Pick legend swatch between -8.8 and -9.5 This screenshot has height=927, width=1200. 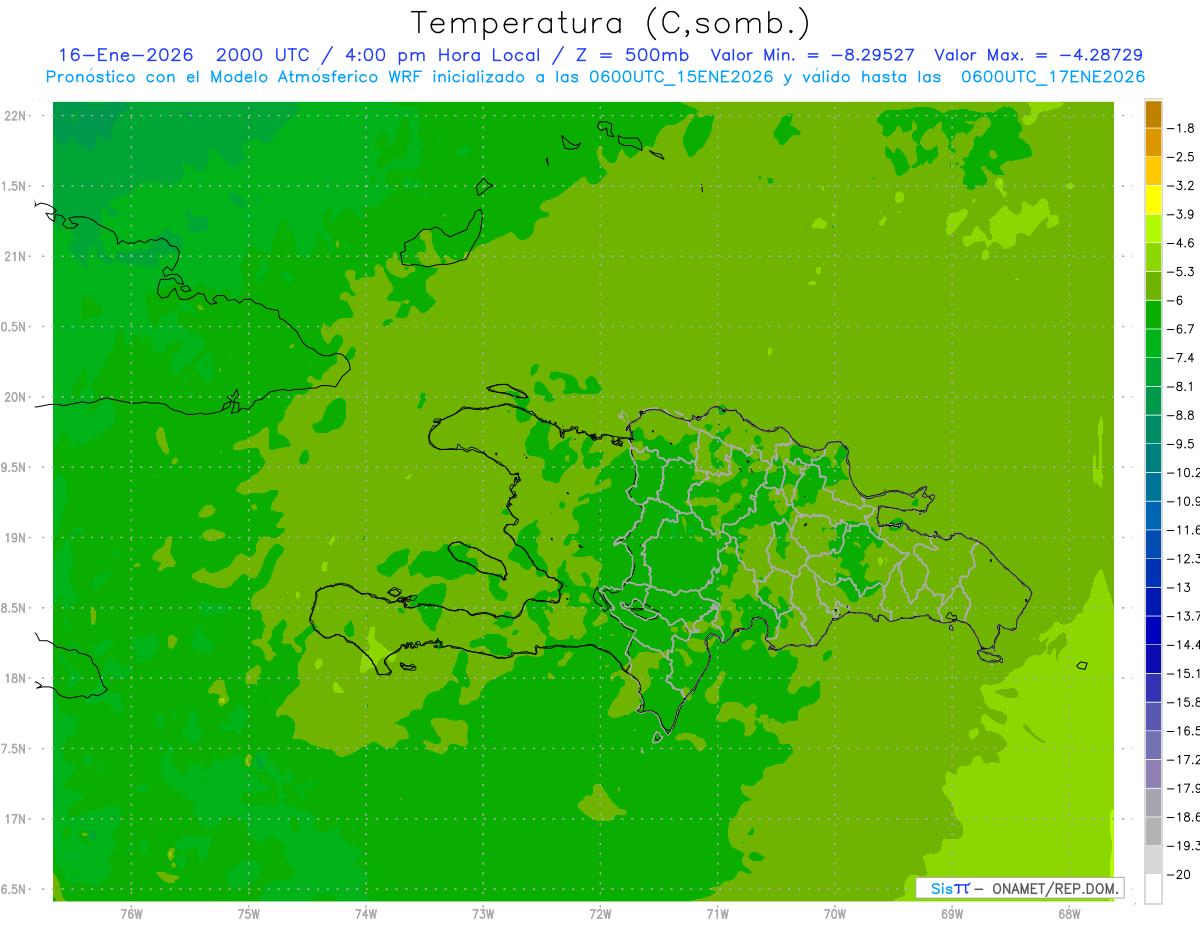click(x=1153, y=429)
